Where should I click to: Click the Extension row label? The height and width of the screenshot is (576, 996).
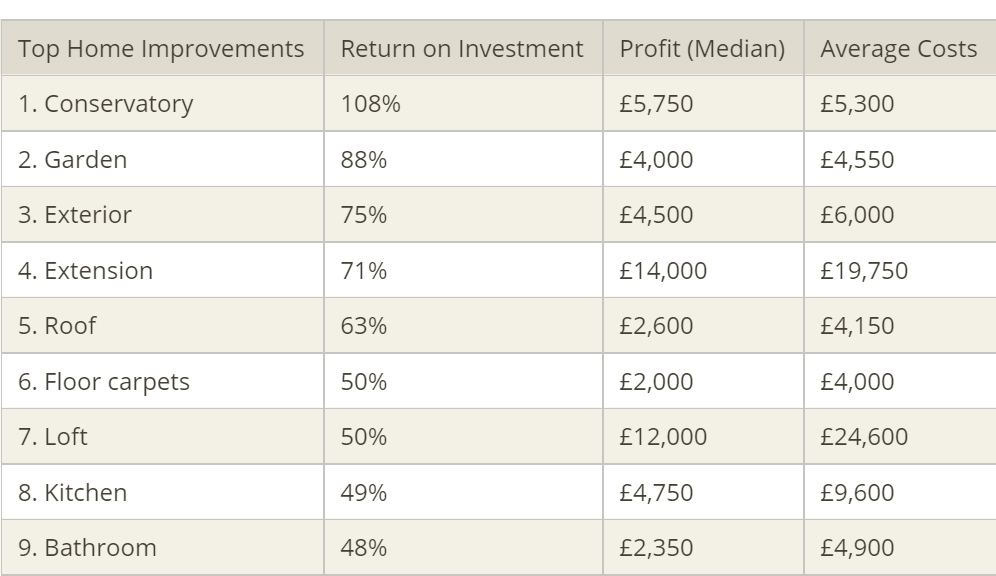click(85, 271)
